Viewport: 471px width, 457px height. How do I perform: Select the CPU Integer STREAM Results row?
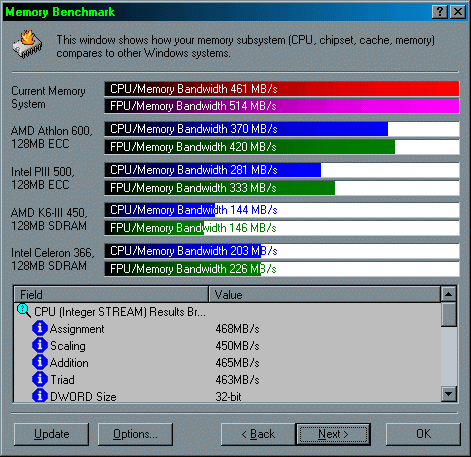tap(227, 312)
